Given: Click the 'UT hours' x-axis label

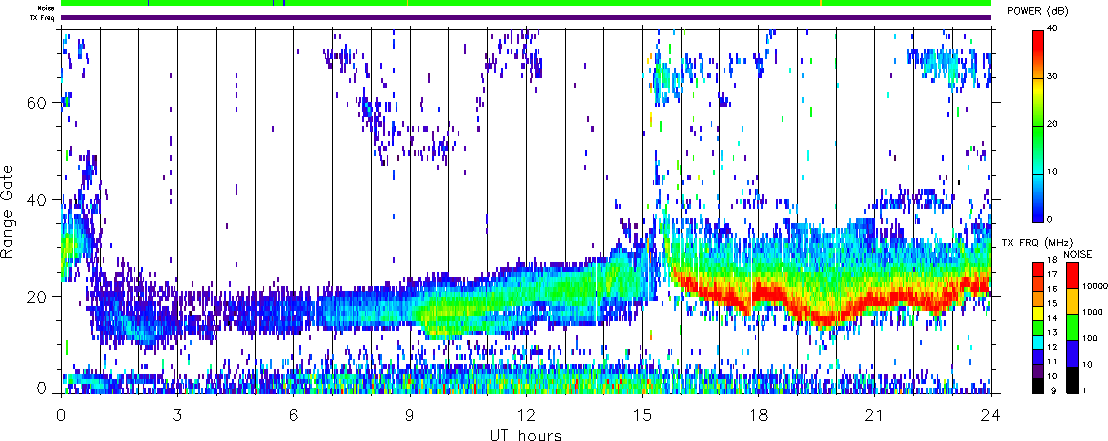Looking at the screenshot, I should [526, 434].
